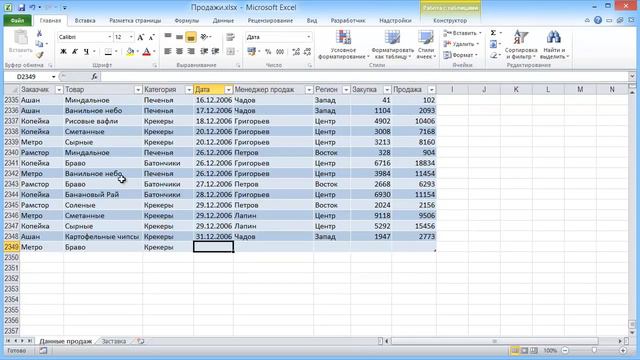
Task: Apply percent style icon
Action: click(x=268, y=52)
